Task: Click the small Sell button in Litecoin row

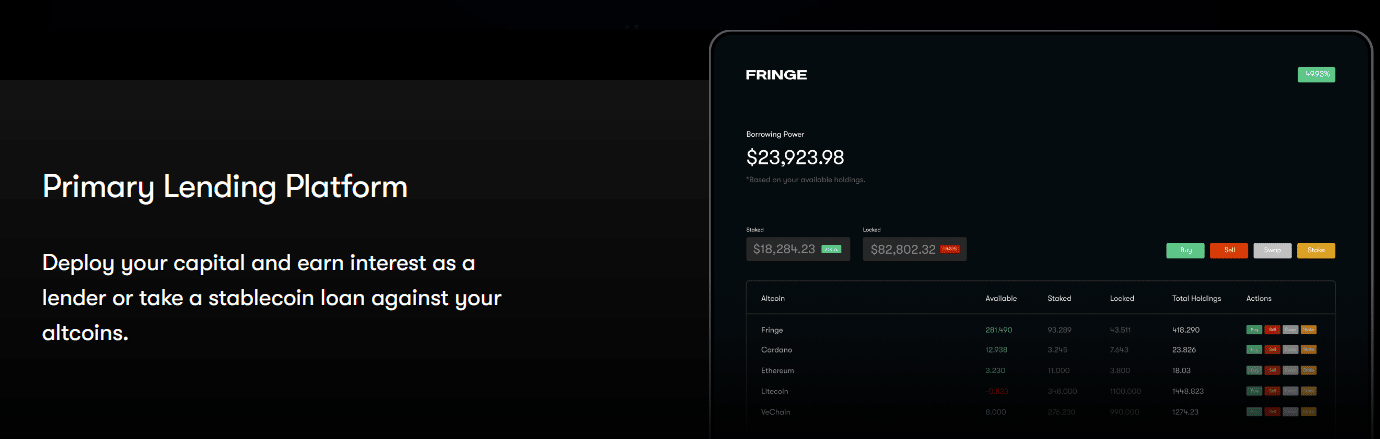Action: 1272,391
